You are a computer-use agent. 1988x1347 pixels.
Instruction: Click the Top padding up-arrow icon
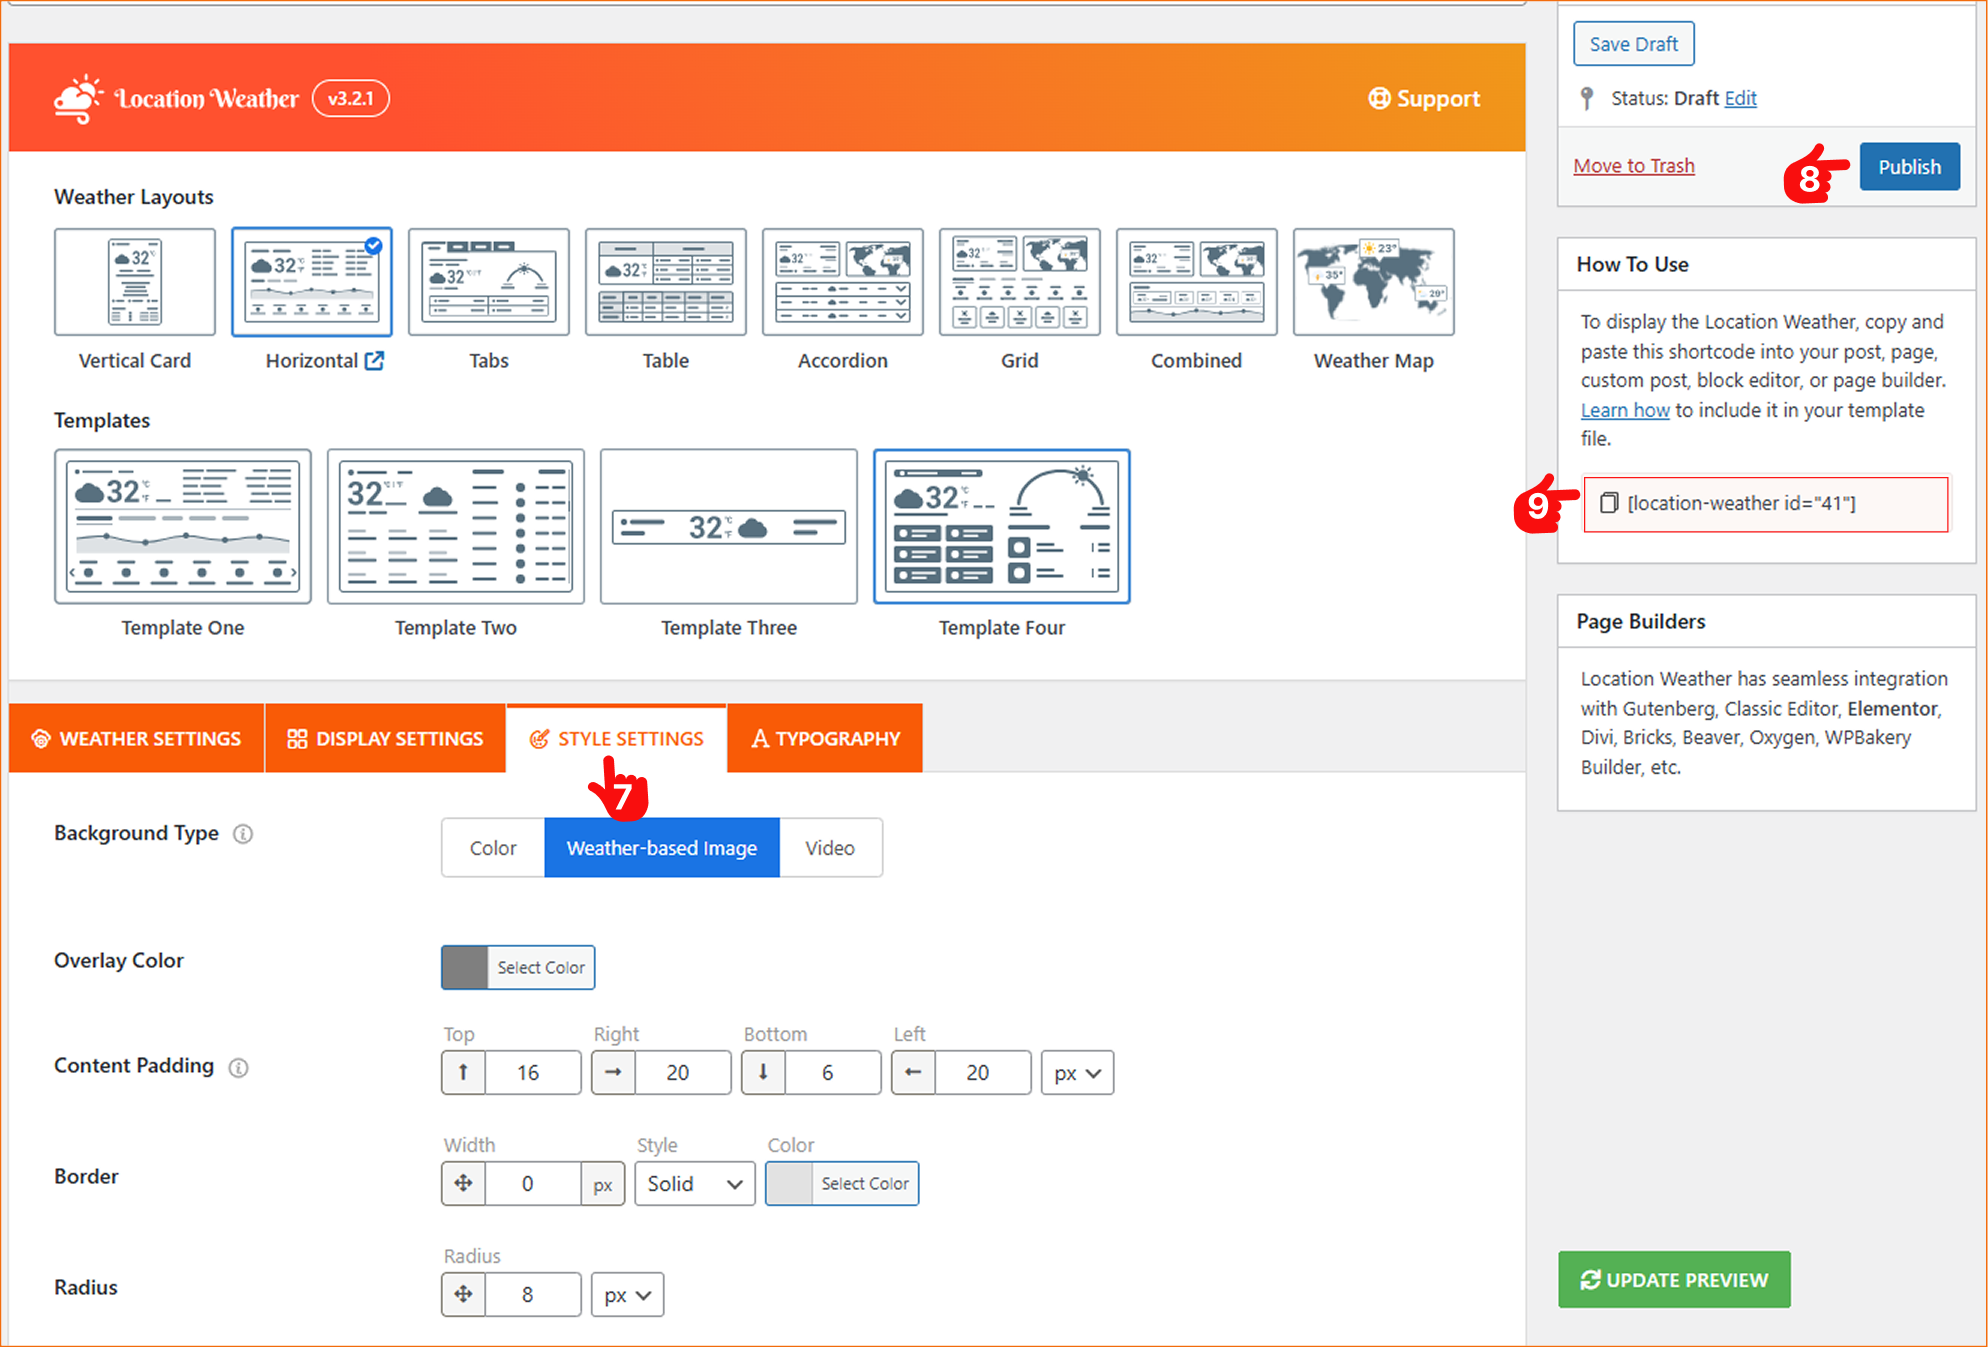[463, 1072]
